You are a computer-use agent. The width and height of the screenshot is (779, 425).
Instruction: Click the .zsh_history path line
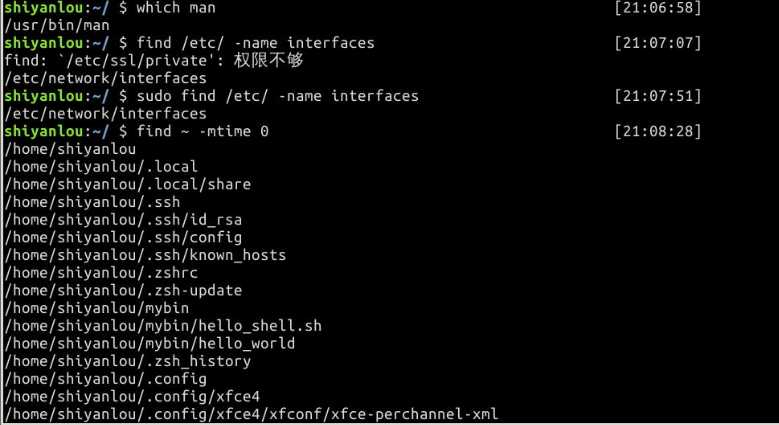point(128,361)
